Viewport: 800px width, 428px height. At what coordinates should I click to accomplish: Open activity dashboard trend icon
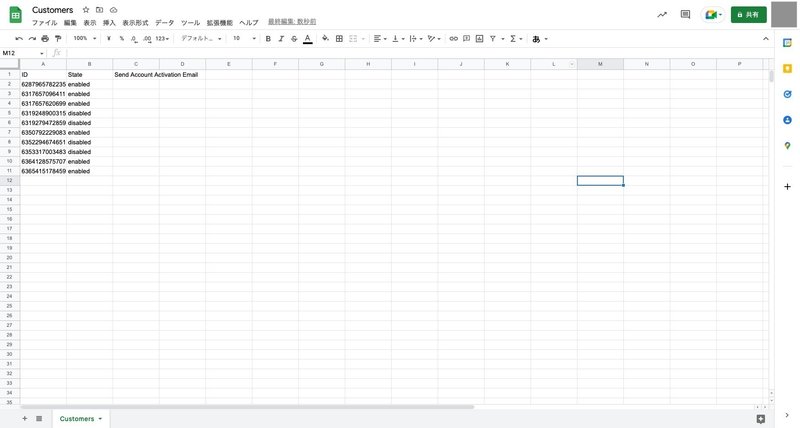[662, 15]
